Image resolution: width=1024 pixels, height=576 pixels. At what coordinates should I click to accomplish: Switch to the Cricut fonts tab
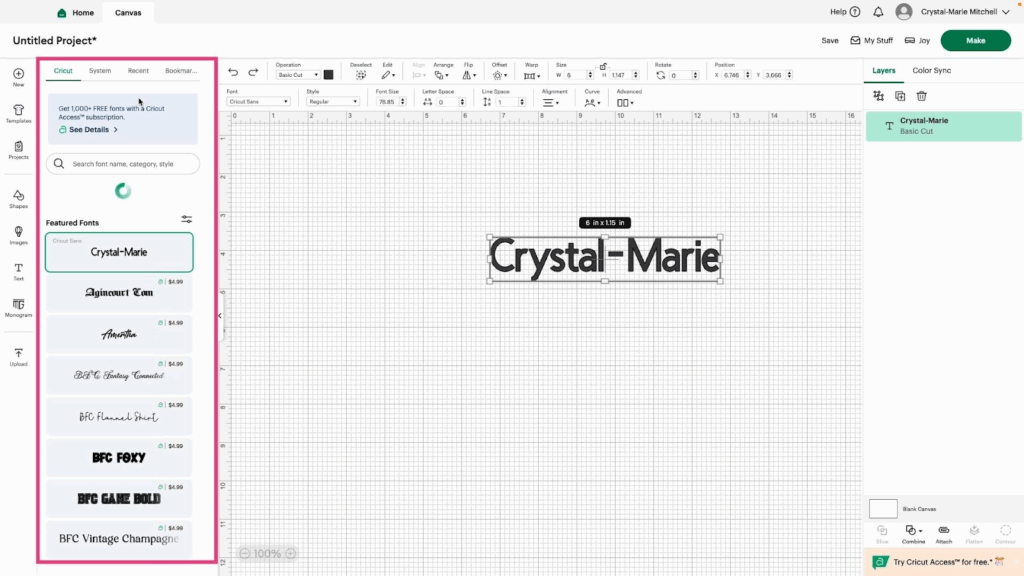coord(63,71)
